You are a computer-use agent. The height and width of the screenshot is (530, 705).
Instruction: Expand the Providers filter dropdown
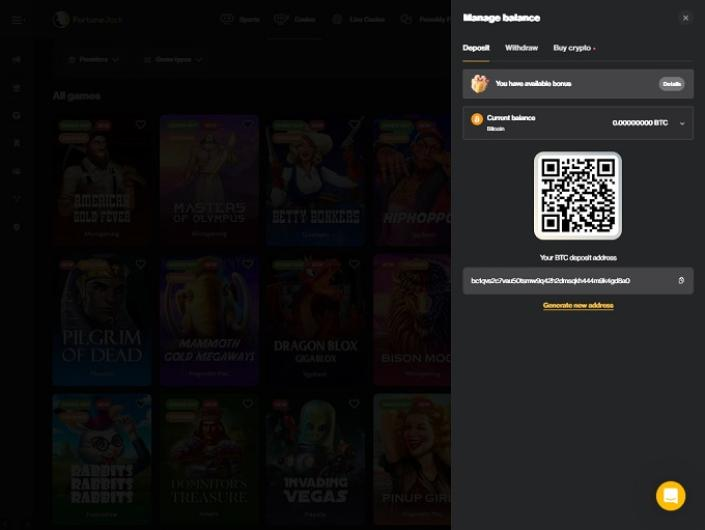[x=93, y=60]
